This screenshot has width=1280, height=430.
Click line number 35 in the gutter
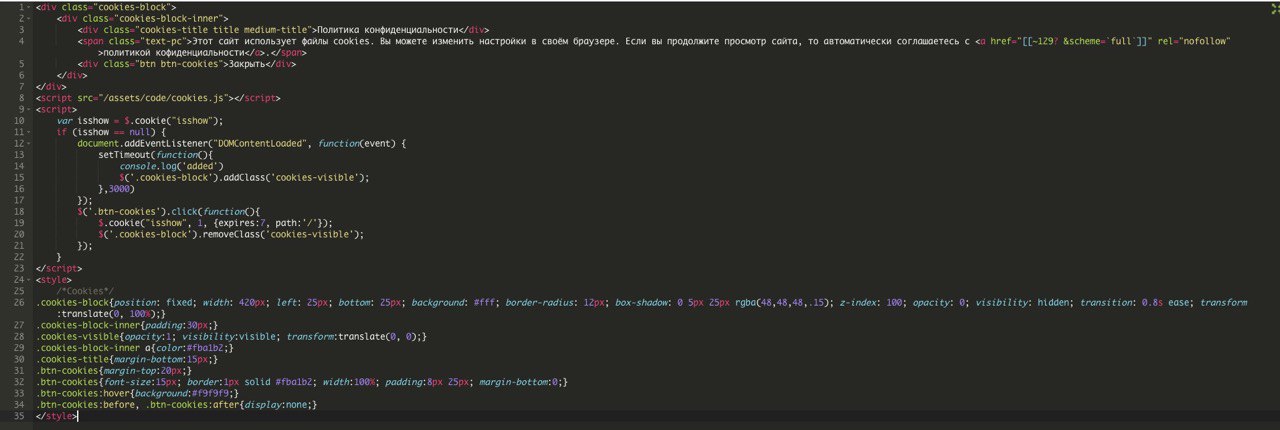coord(18,416)
